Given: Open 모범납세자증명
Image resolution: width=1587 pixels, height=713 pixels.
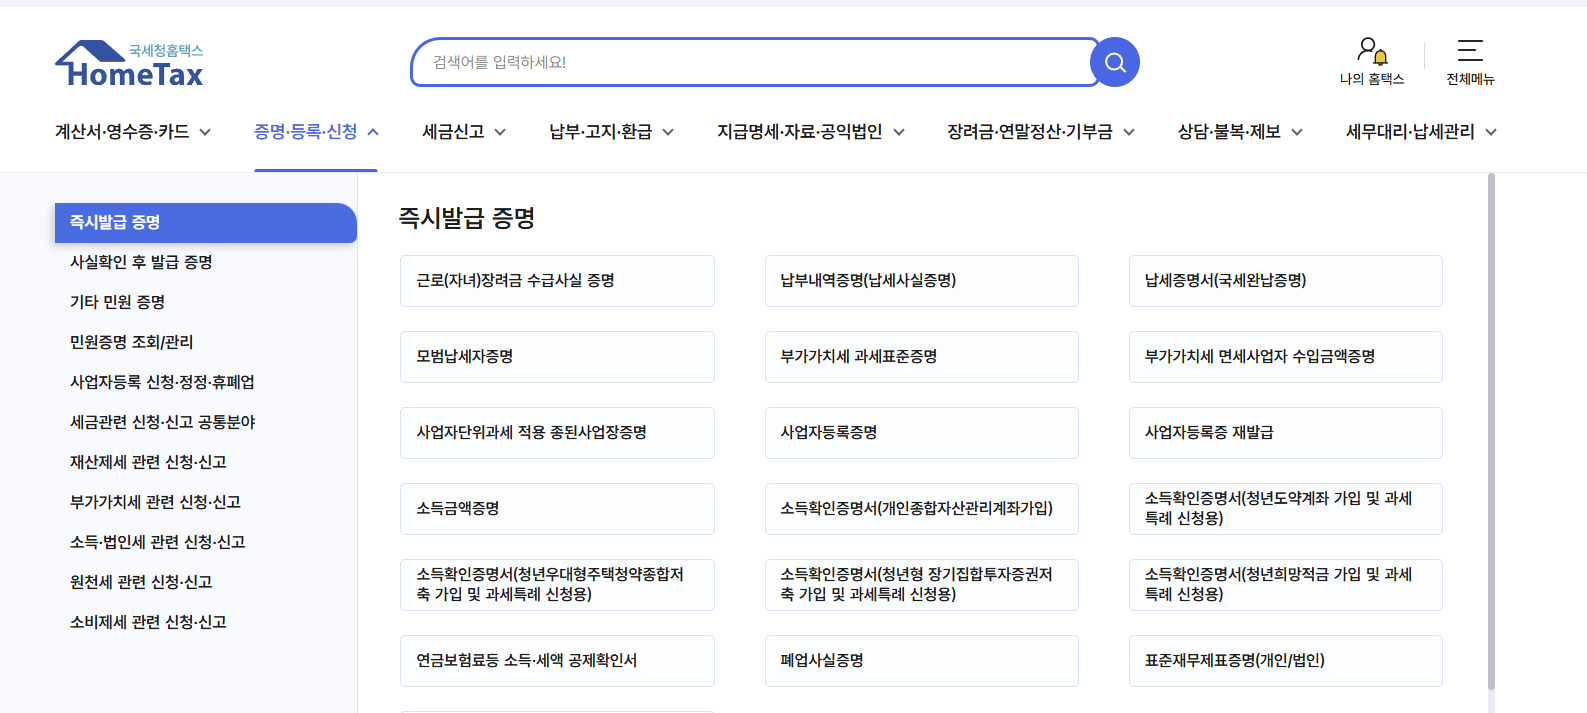Looking at the screenshot, I should (x=557, y=357).
